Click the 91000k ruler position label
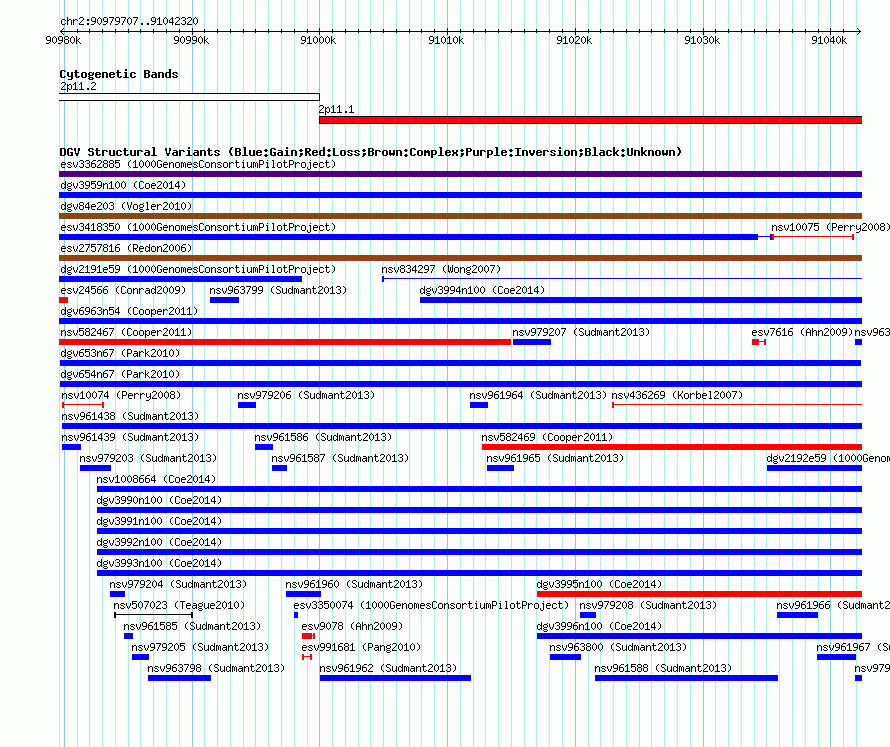The height and width of the screenshot is (747, 890). [x=318, y=40]
